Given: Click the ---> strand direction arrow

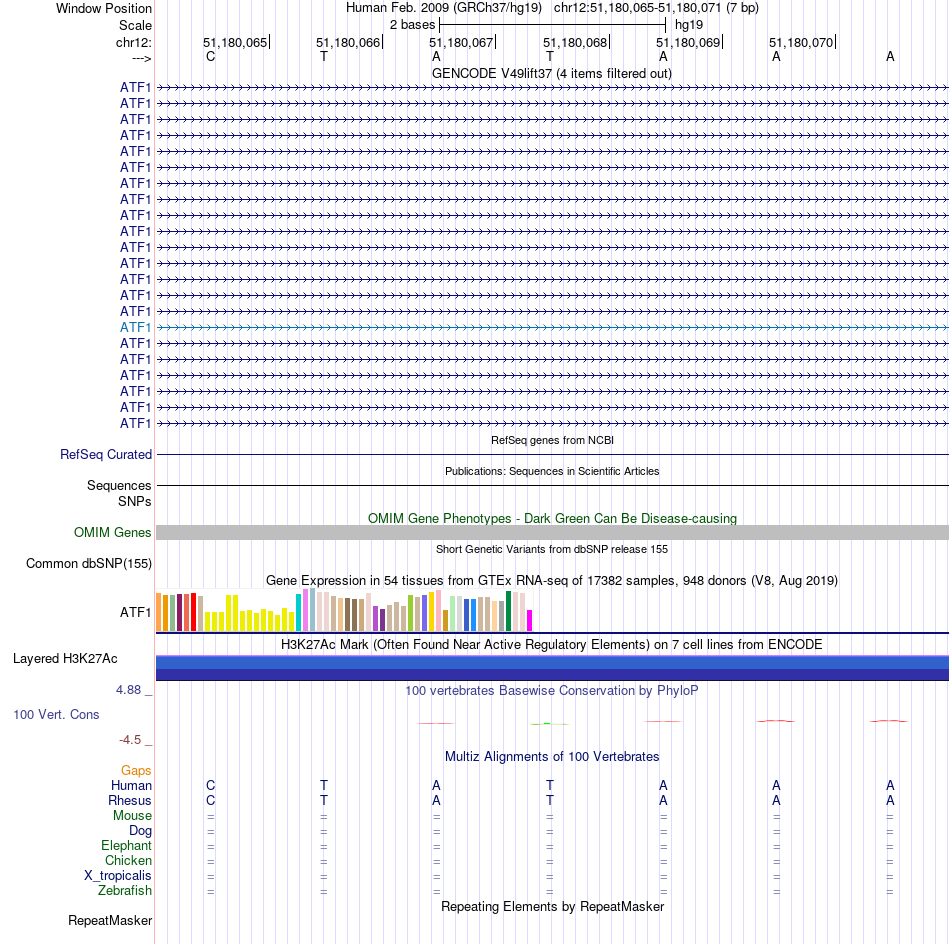Looking at the screenshot, I should click(141, 58).
